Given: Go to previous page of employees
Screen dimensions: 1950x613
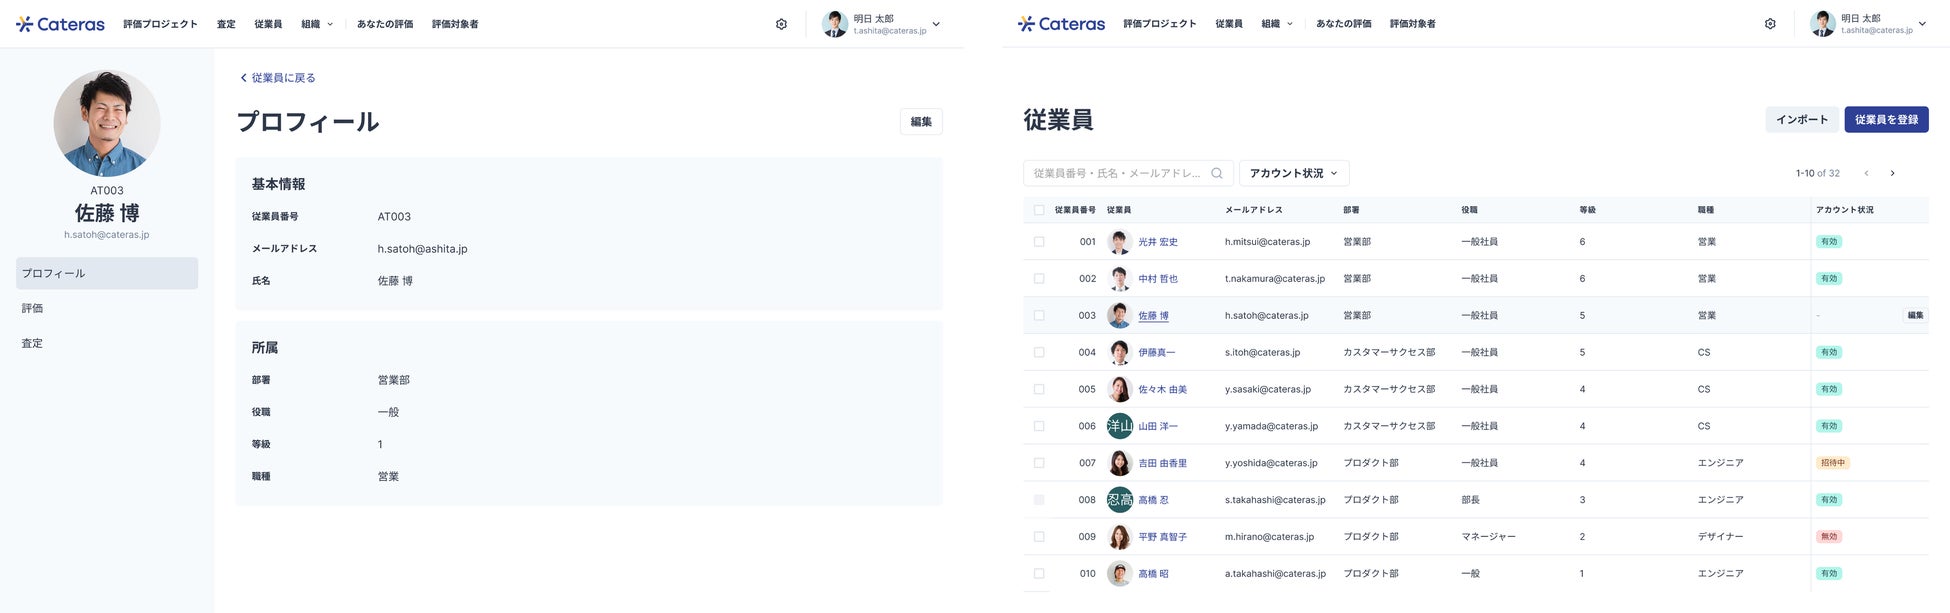Looking at the screenshot, I should click(1866, 173).
